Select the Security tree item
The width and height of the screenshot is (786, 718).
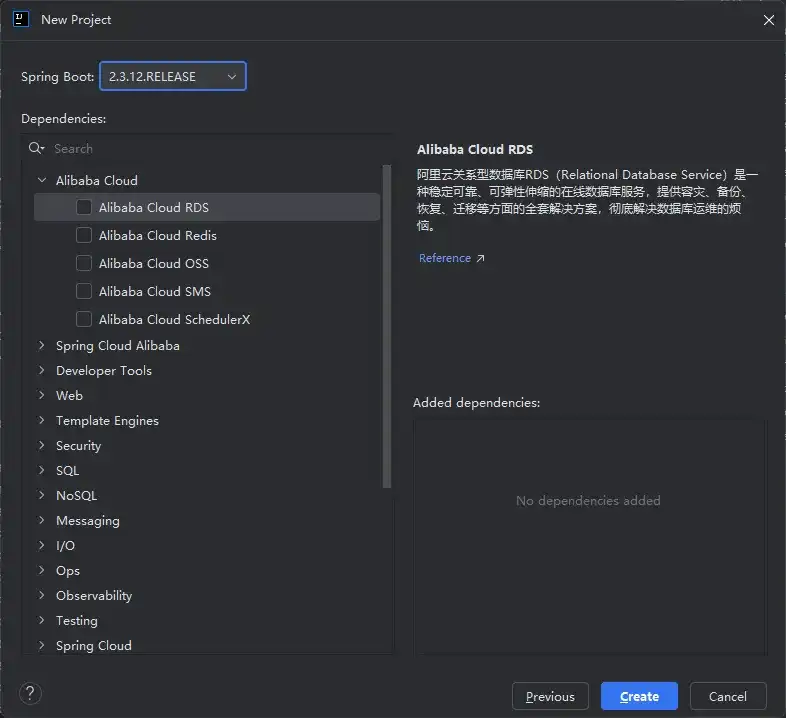pos(78,446)
